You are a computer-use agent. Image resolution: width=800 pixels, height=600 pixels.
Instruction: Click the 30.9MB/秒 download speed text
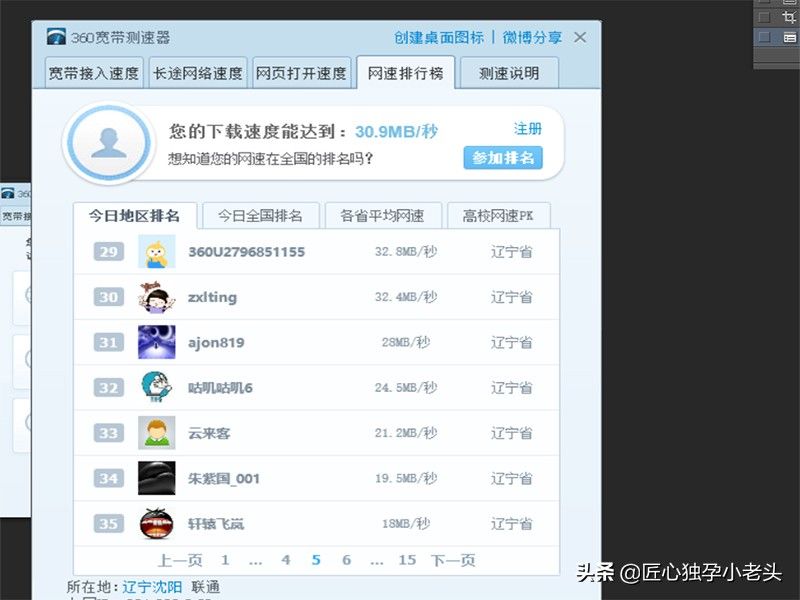(396, 132)
